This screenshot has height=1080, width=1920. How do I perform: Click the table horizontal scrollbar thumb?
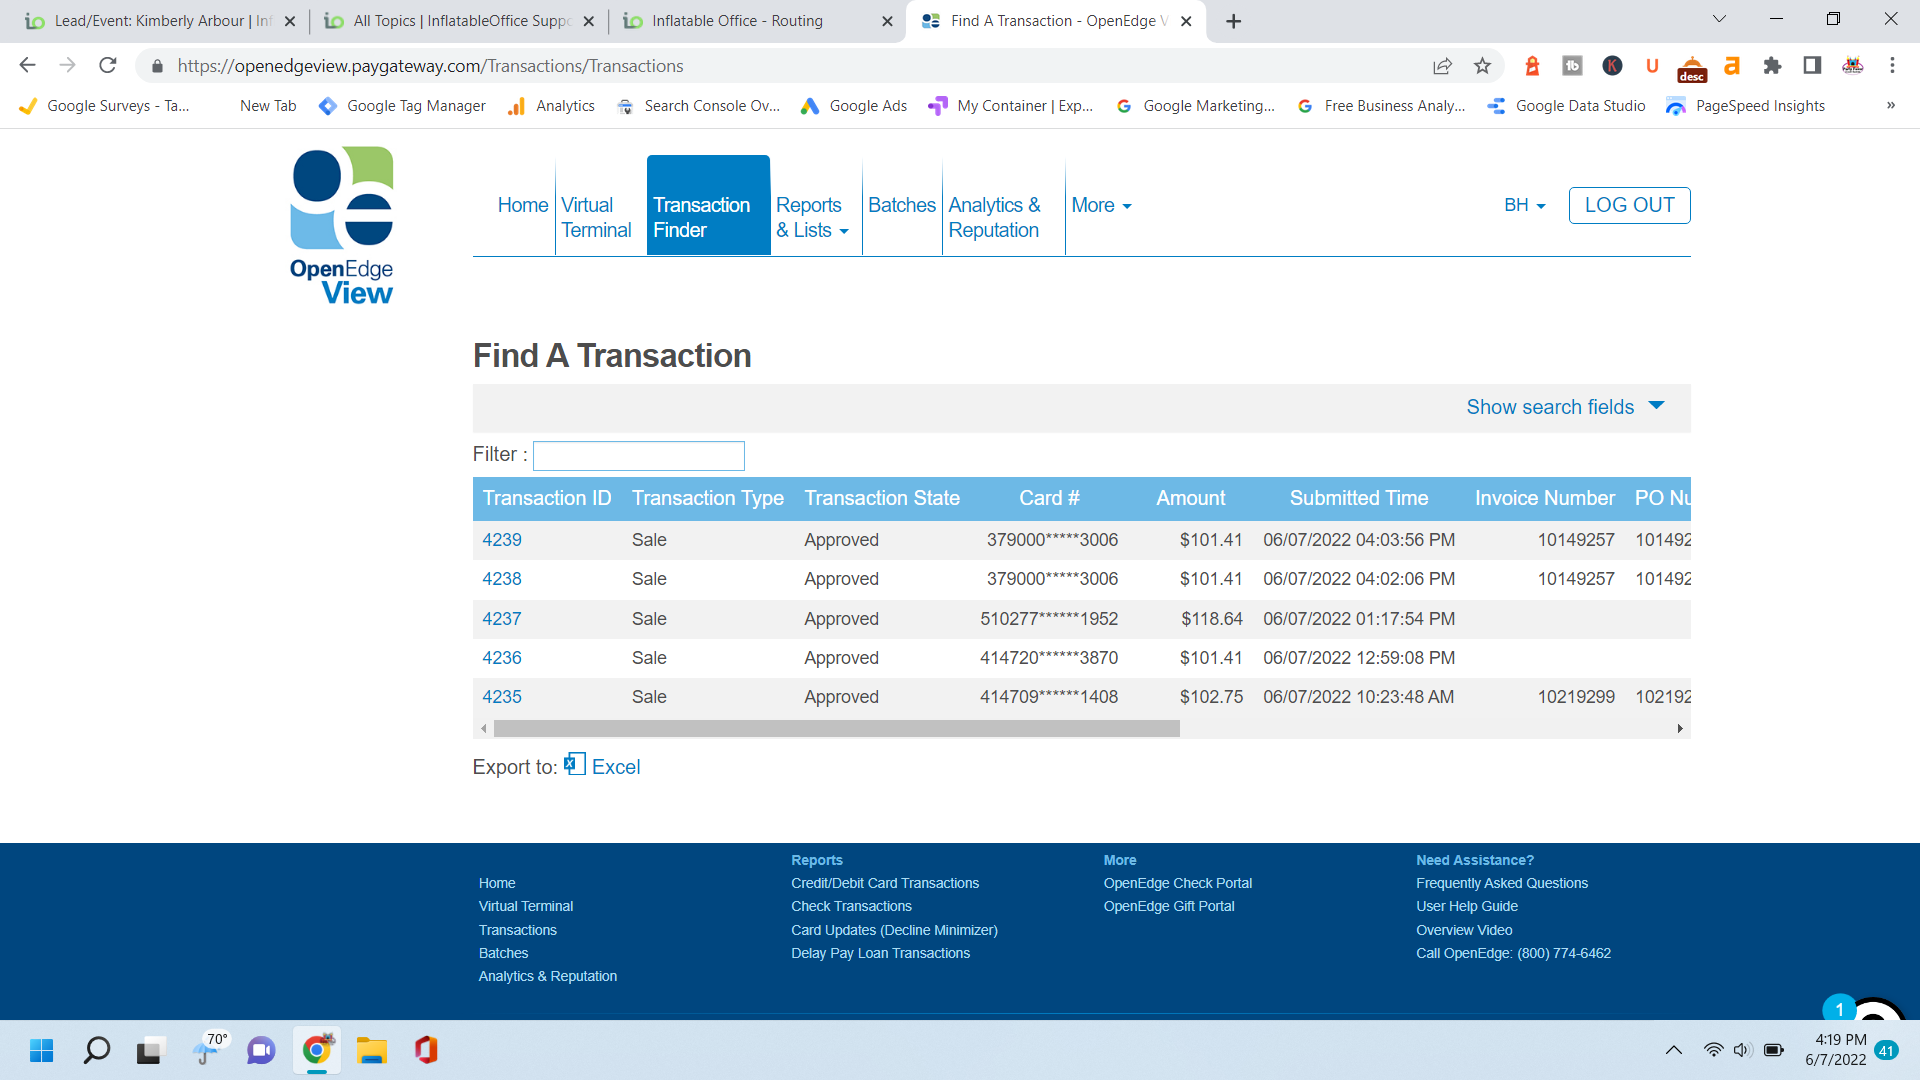tap(836, 729)
